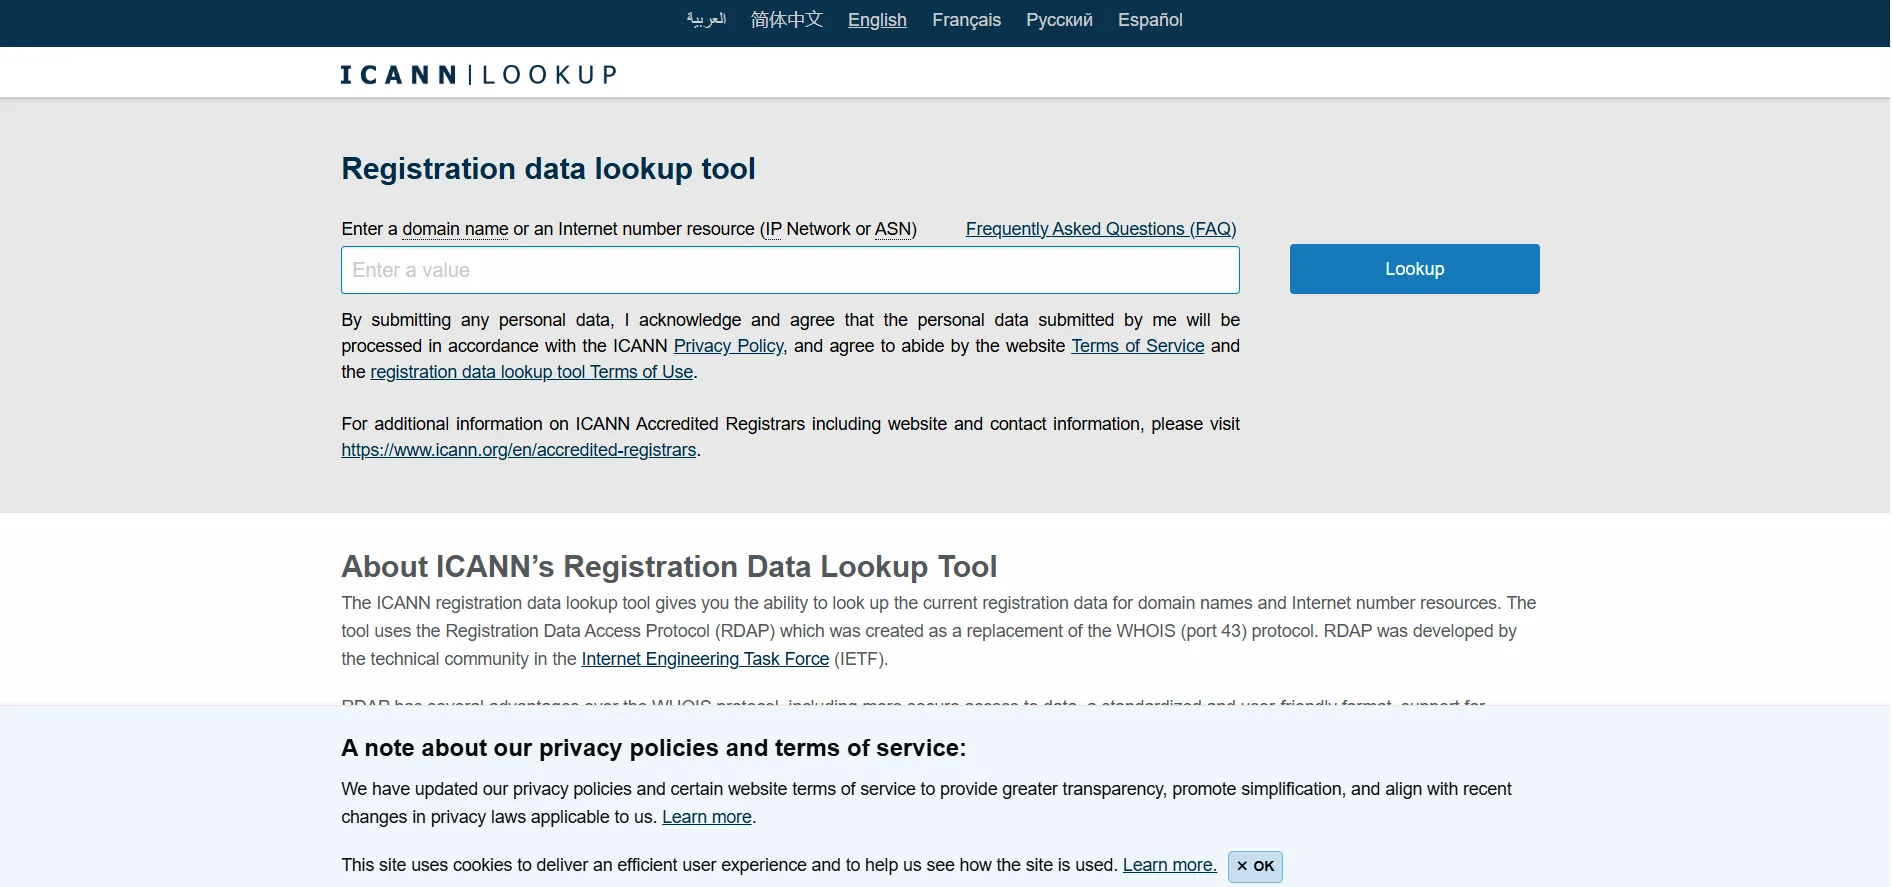Open registration data lookup tool Terms of Use
Viewport: 1892px width, 887px height.
coord(532,372)
